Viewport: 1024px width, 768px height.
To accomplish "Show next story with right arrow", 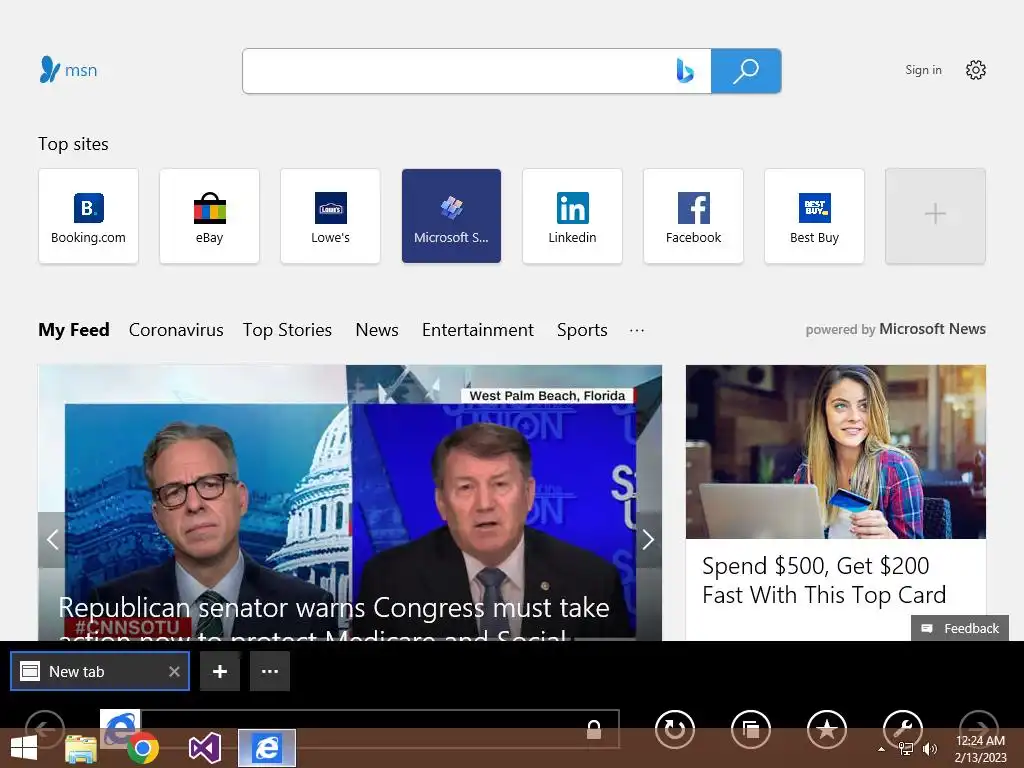I will [648, 539].
